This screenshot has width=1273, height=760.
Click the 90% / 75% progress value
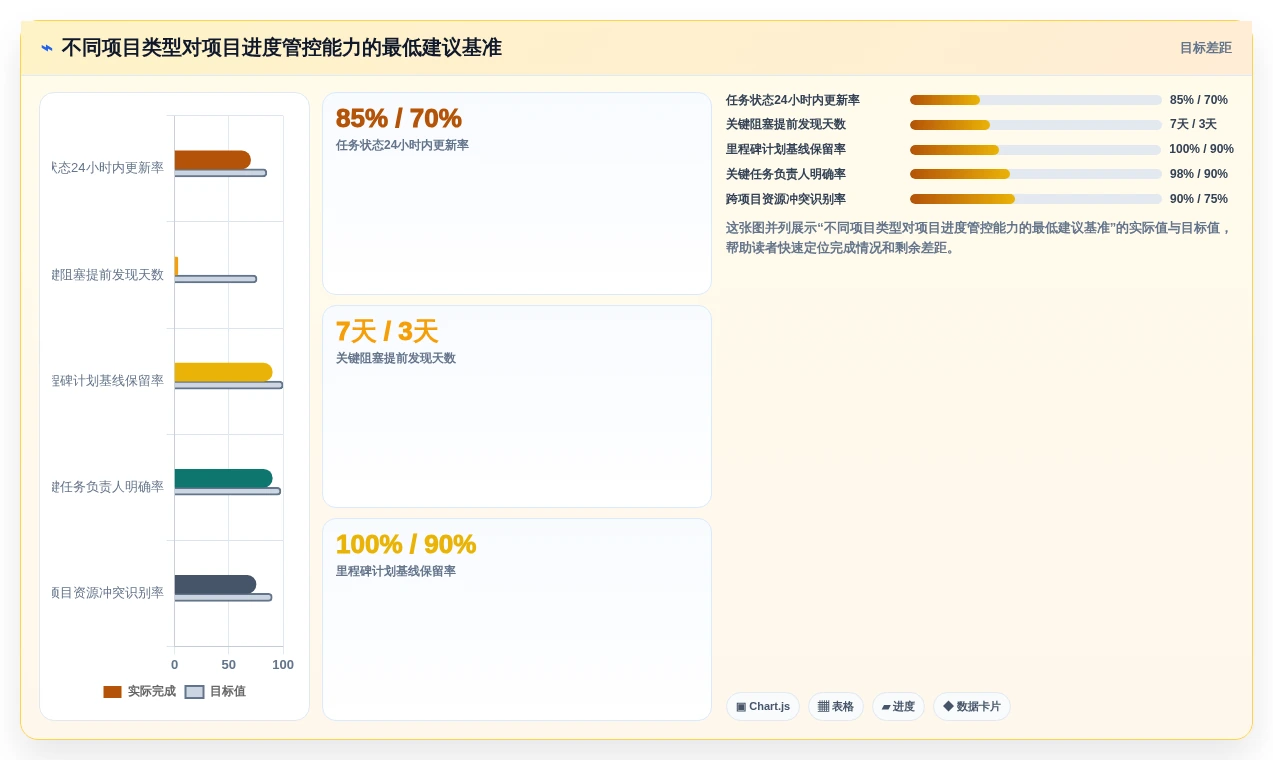point(1198,199)
